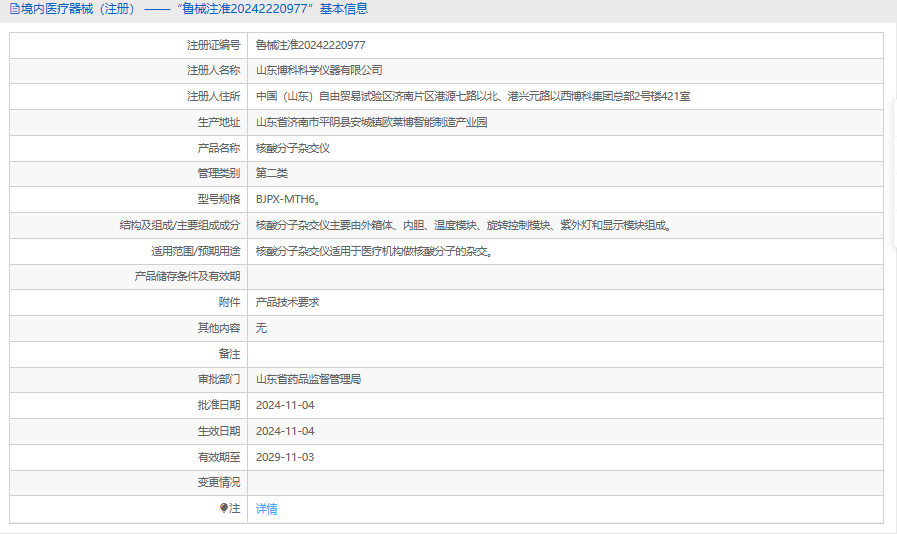Click the bulb icon next to 注
The image size is (897, 534).
click(224, 508)
